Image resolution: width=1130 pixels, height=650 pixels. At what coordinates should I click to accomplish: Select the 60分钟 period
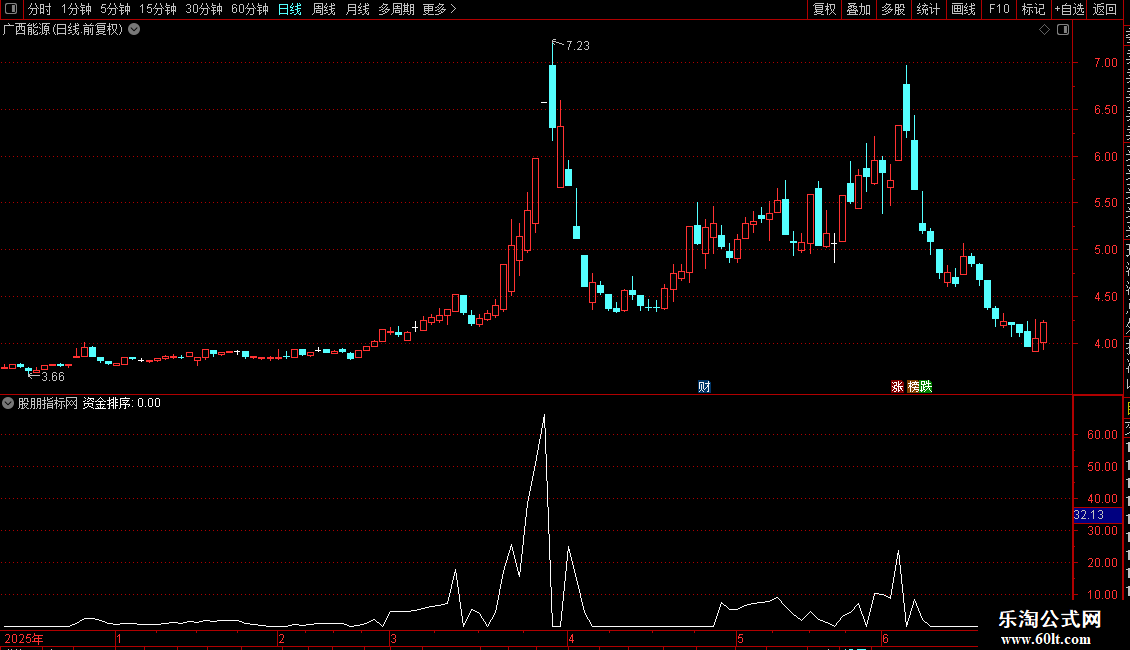(250, 9)
